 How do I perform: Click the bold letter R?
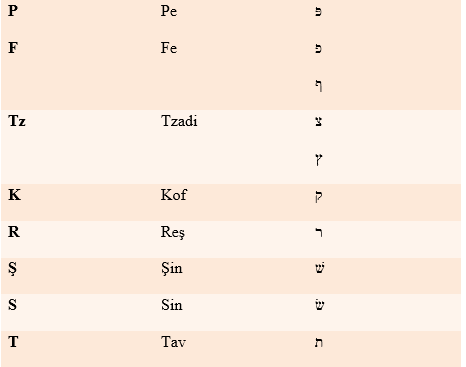point(14,231)
